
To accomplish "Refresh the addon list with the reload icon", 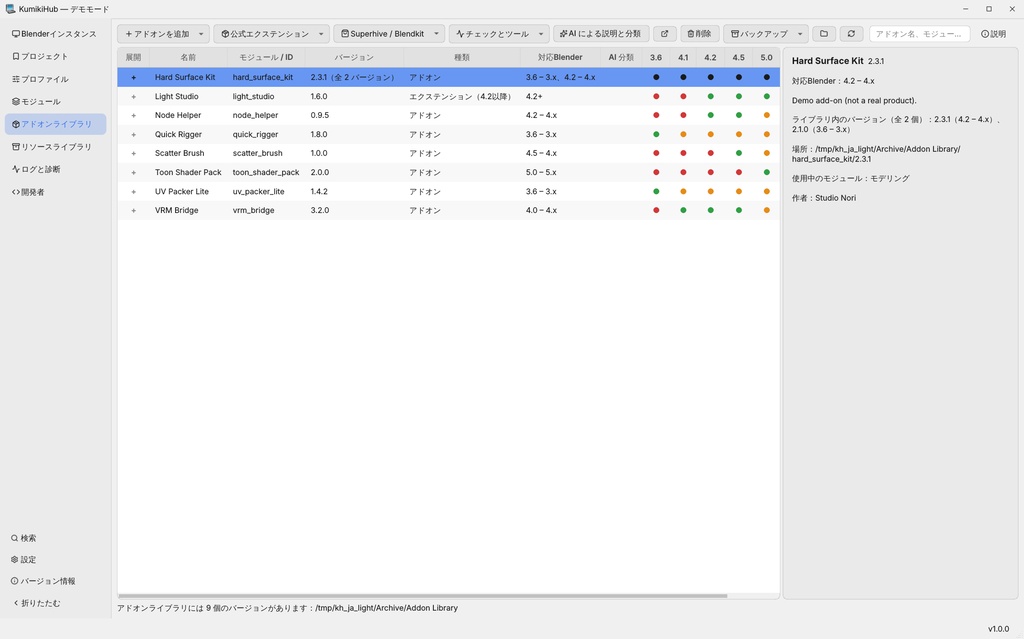I will [851, 34].
